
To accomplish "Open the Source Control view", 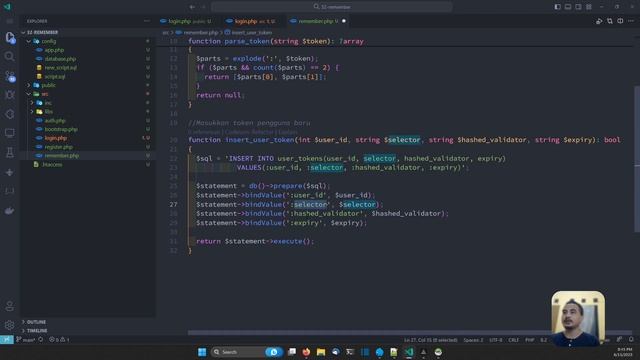I will coord(10,76).
